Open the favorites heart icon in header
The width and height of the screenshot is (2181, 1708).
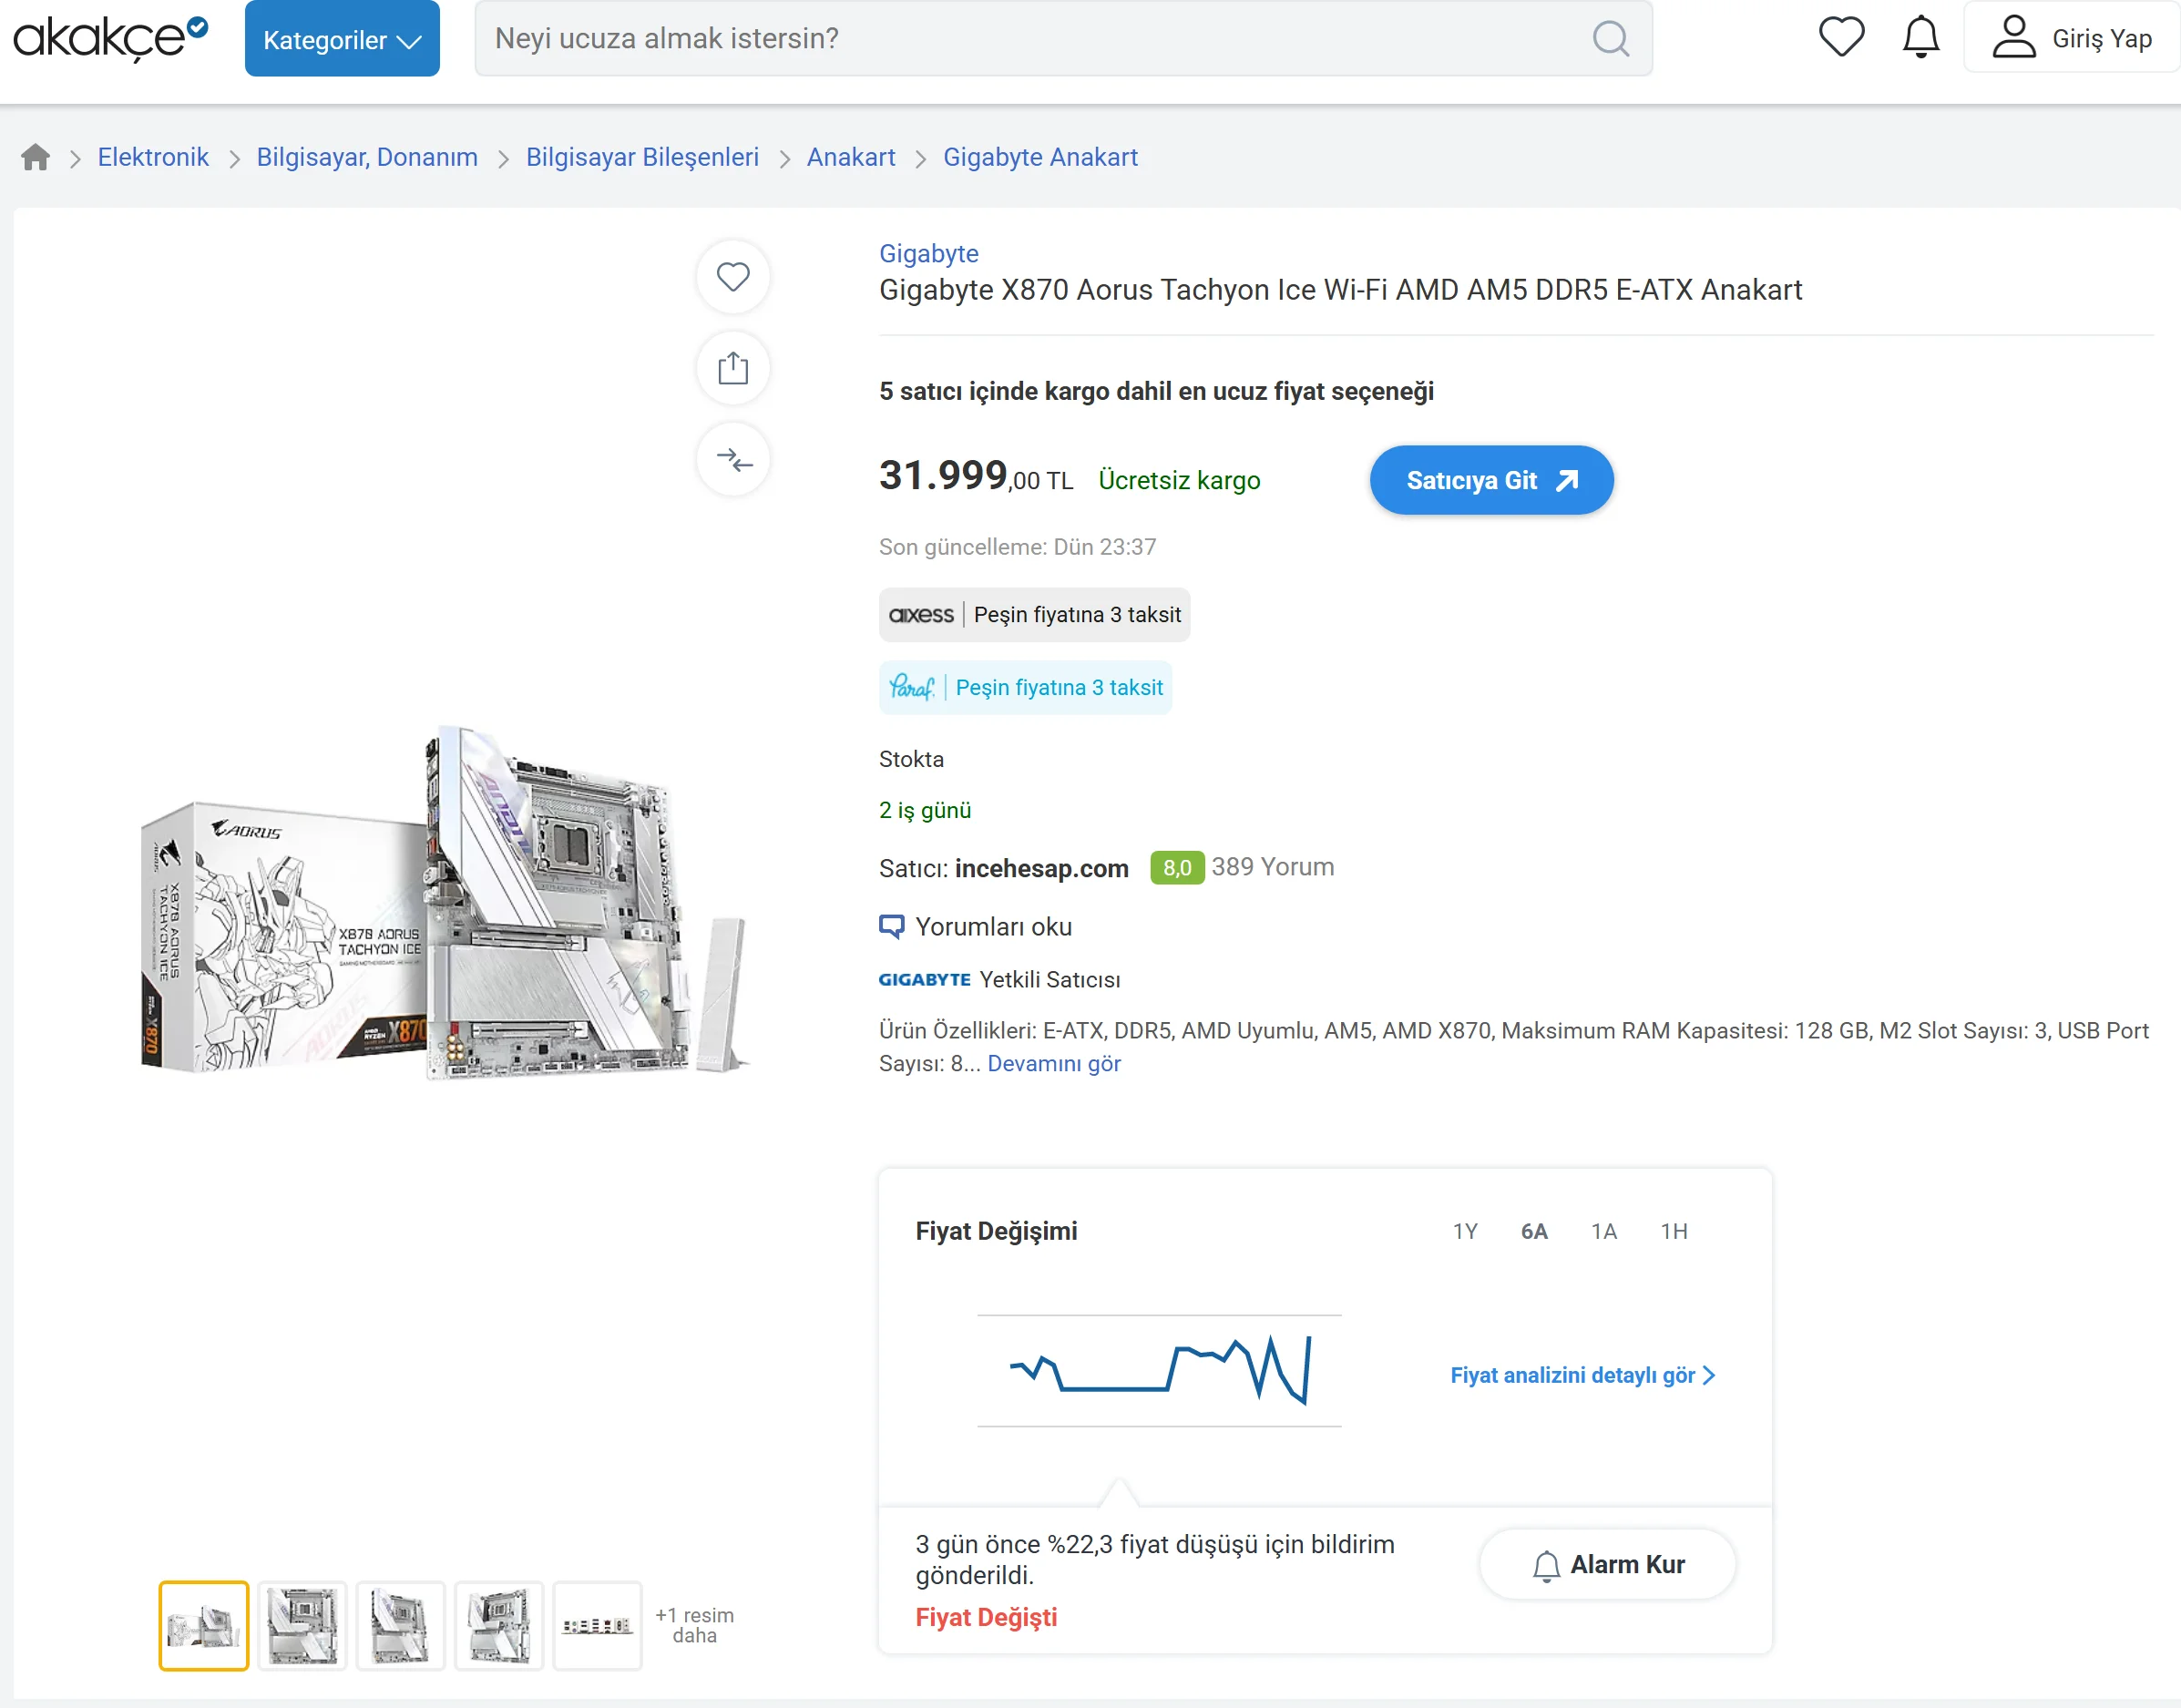click(1841, 38)
